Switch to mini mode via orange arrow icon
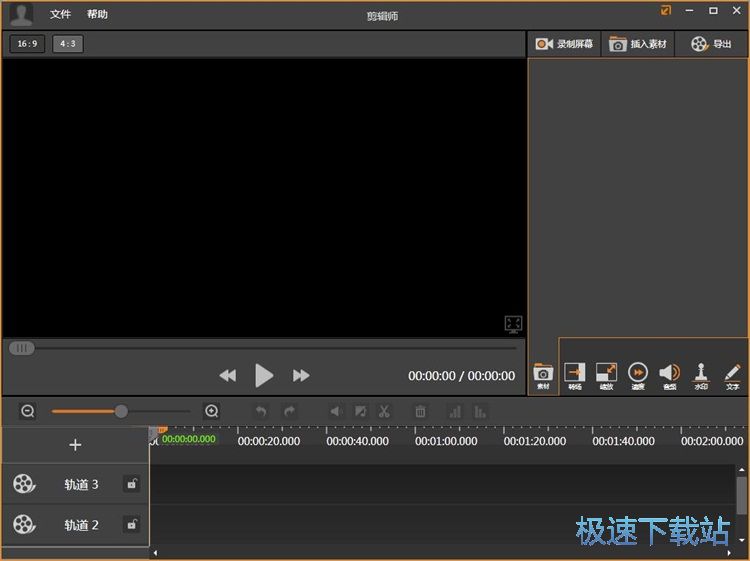Screen dimensions: 750x561 666,10
